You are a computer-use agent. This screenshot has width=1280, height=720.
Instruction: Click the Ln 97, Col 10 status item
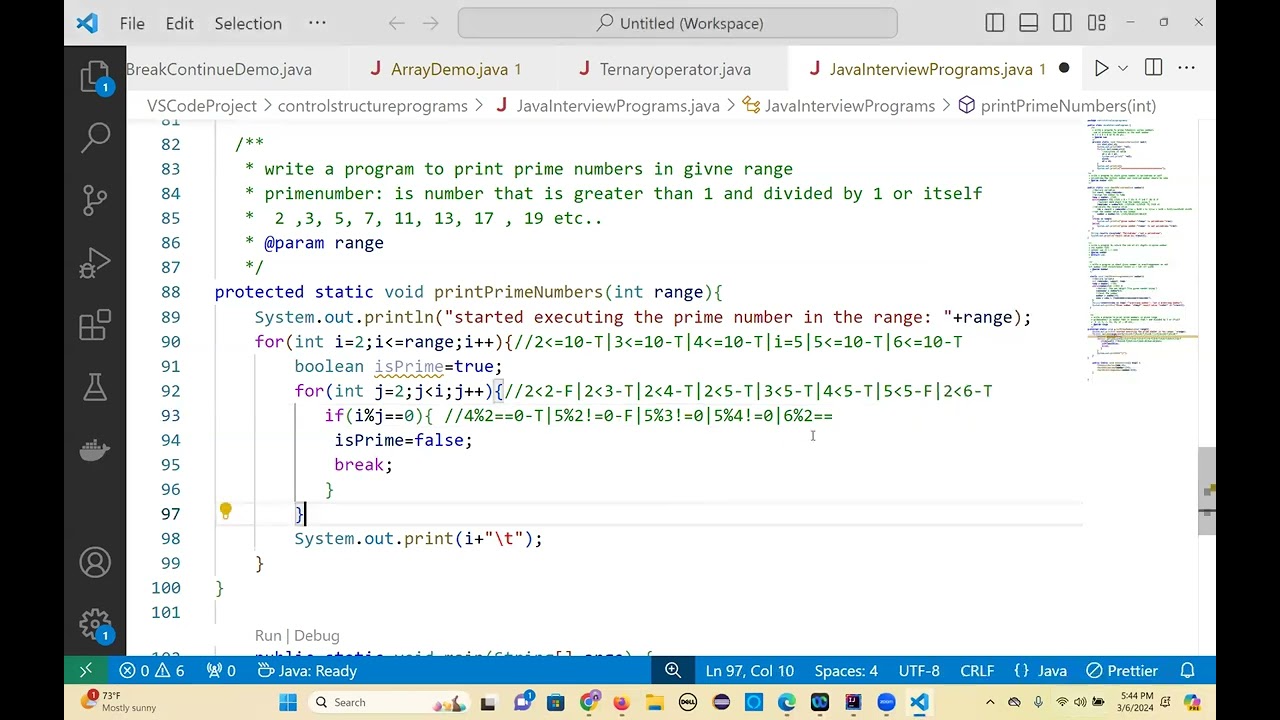pos(749,671)
